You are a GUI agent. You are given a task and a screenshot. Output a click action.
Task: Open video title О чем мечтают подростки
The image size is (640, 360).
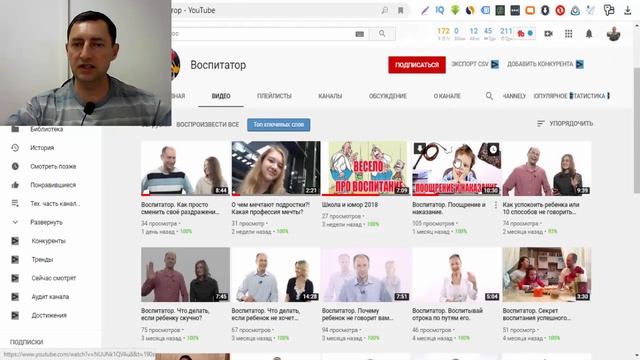271,208
